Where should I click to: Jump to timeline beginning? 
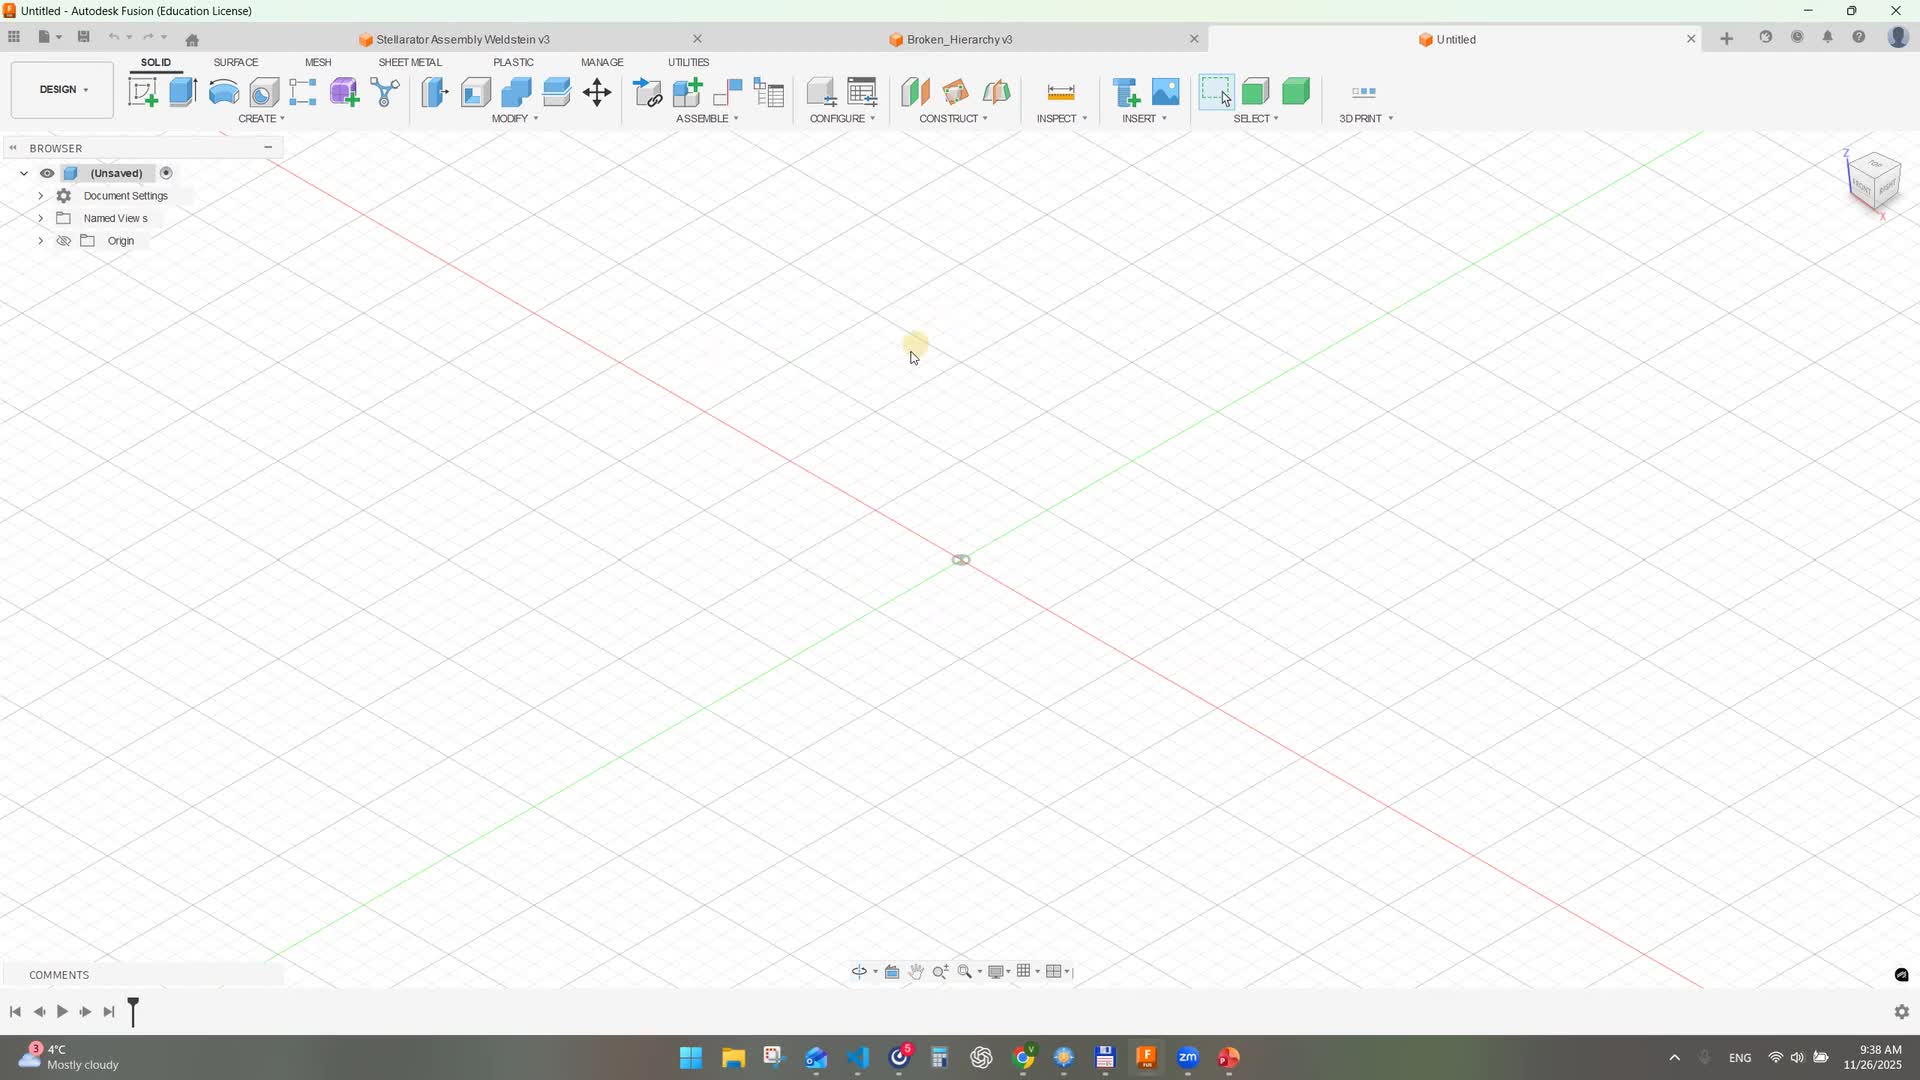15,1012
